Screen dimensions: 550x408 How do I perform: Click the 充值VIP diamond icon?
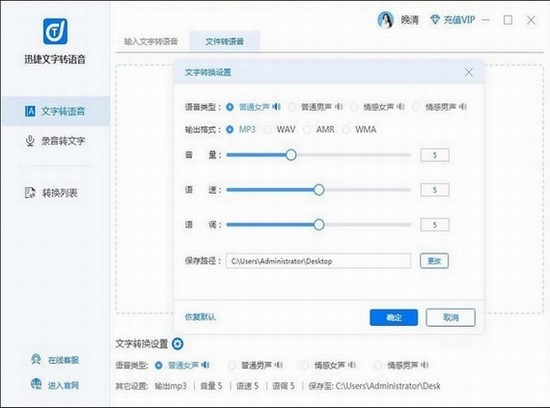coord(435,20)
